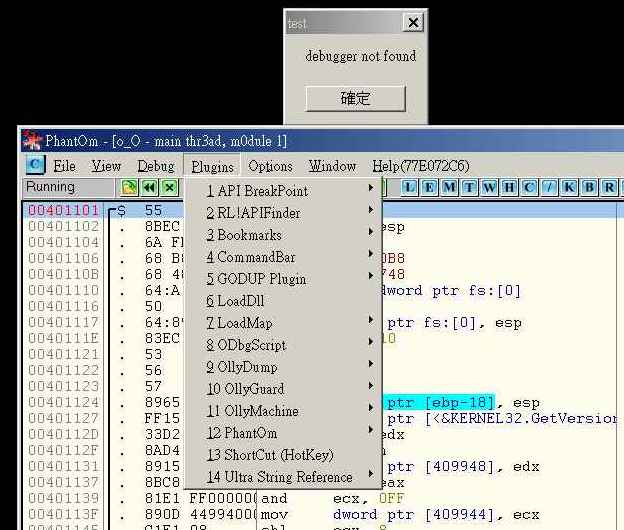Select disassembly row at address 0040110B

(x=64, y=274)
